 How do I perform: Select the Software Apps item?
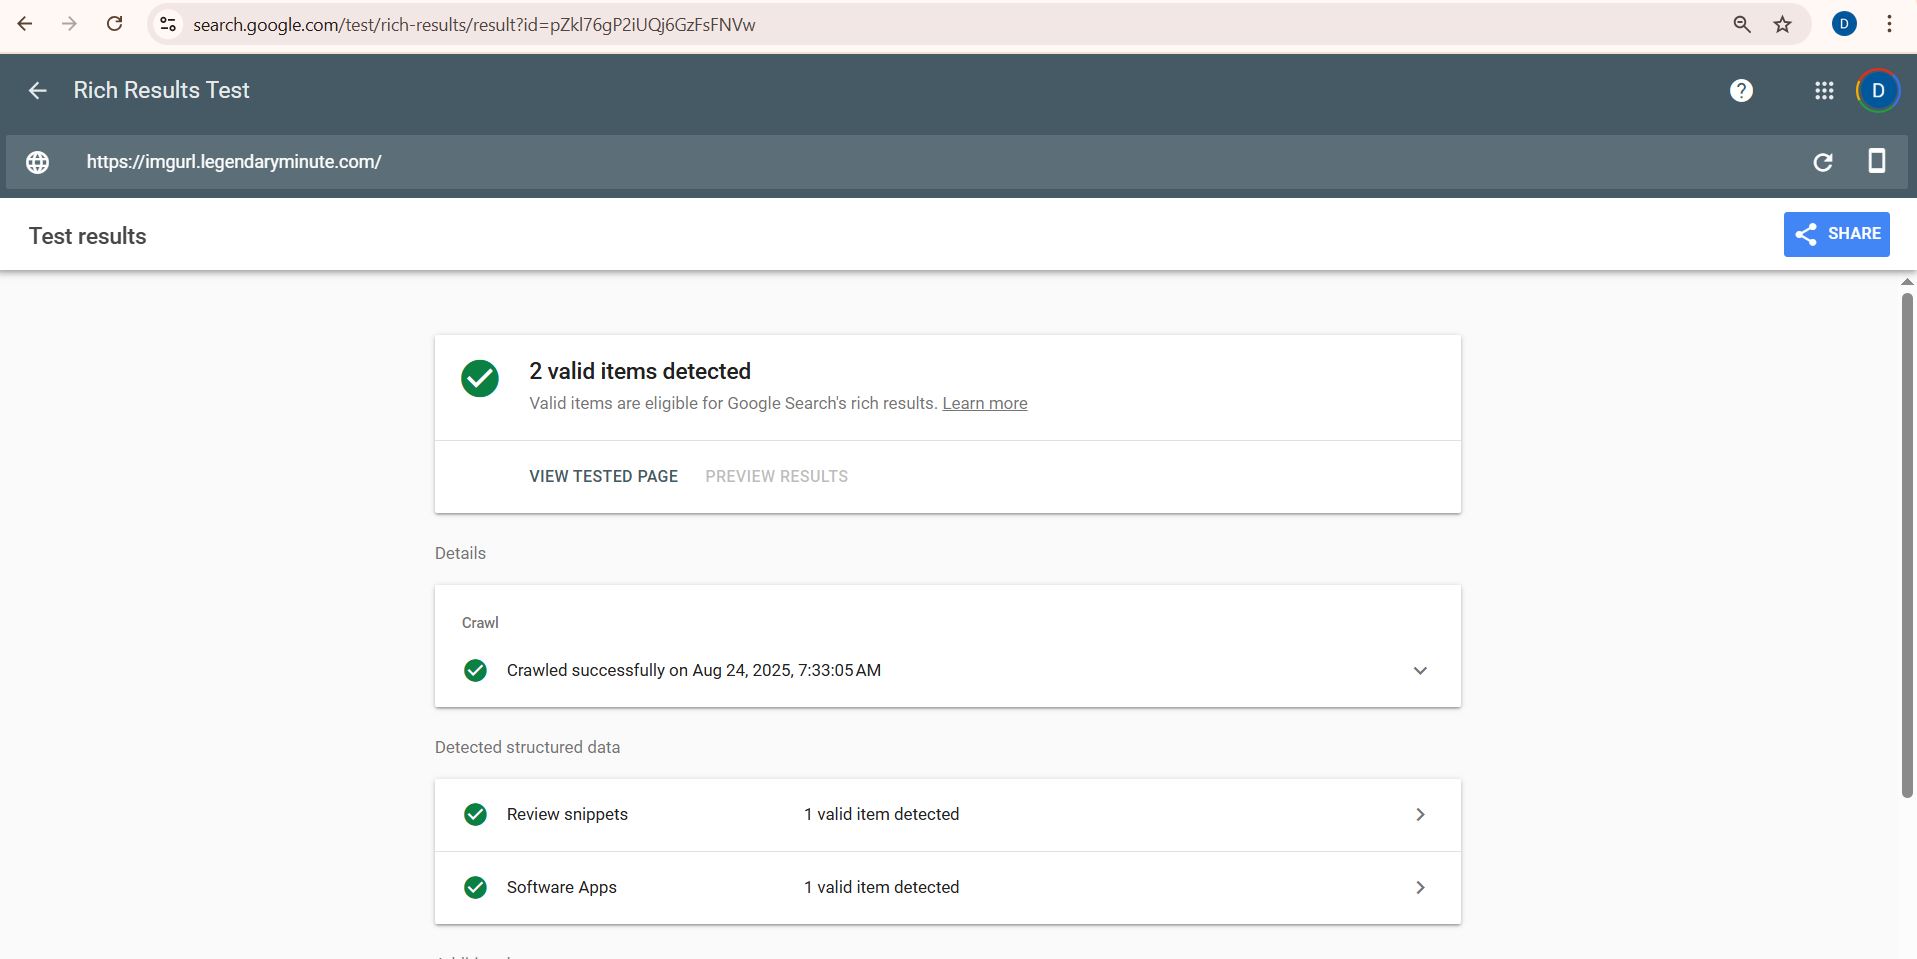947,888
